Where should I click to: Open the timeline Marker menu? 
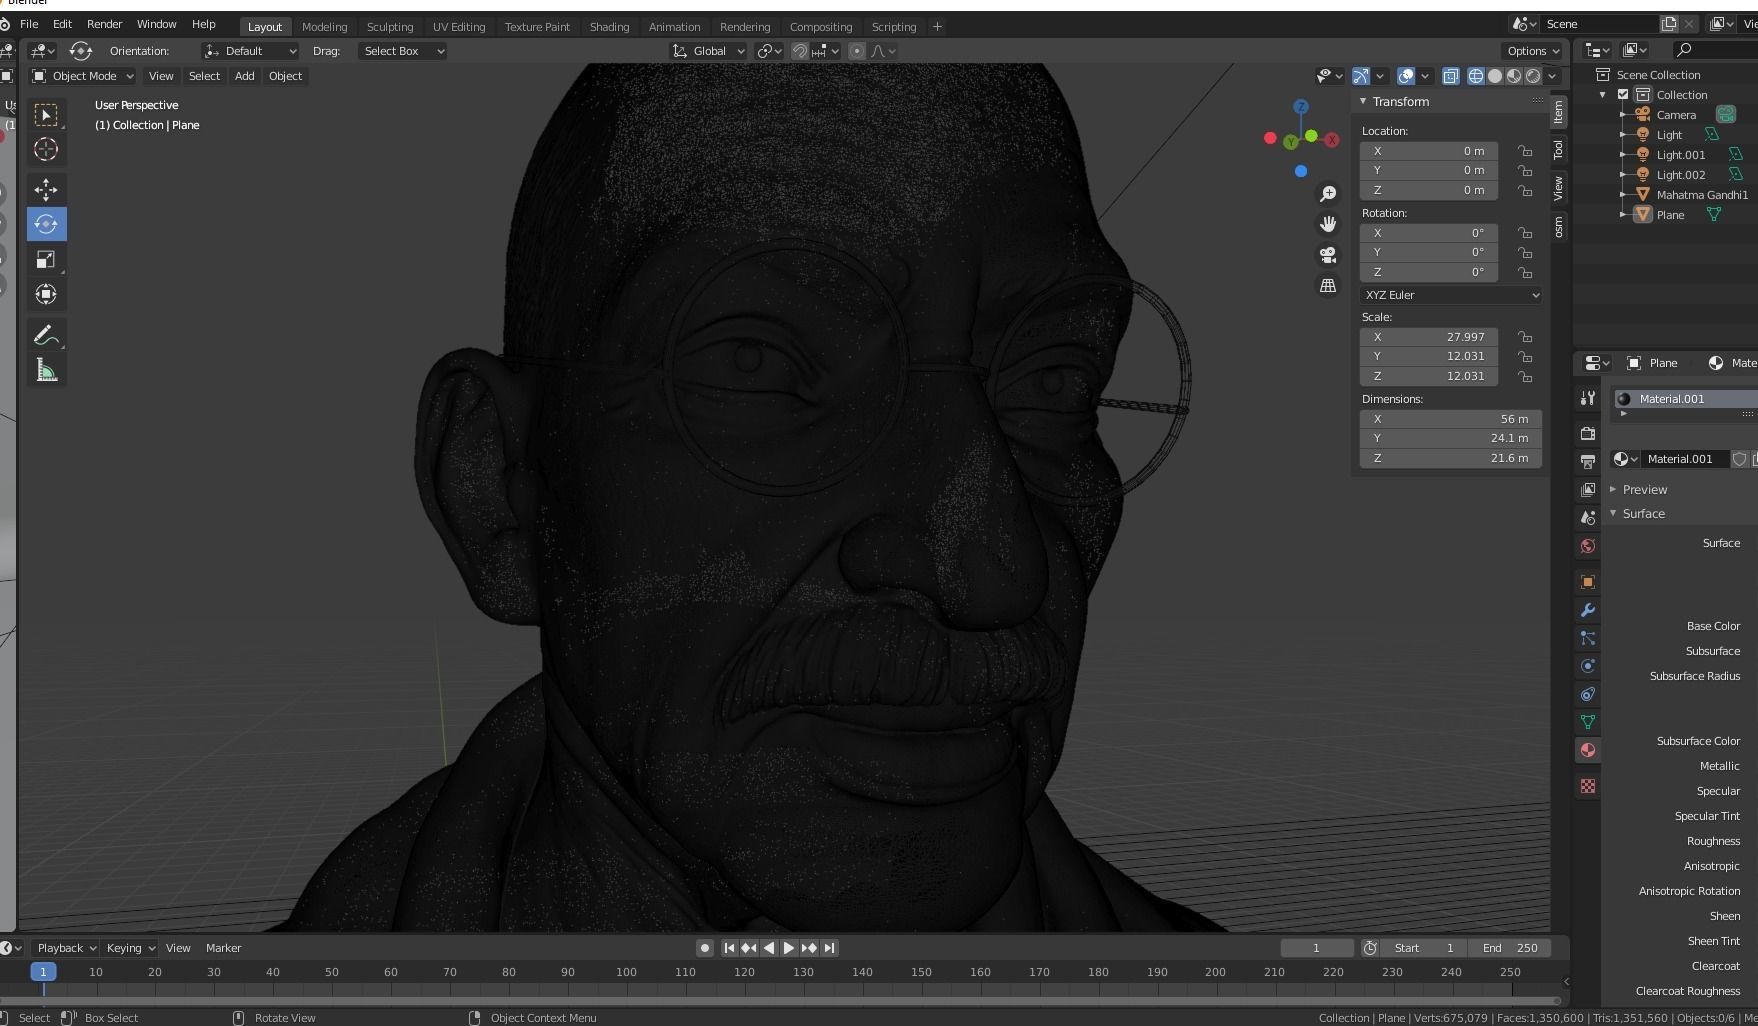[223, 948]
